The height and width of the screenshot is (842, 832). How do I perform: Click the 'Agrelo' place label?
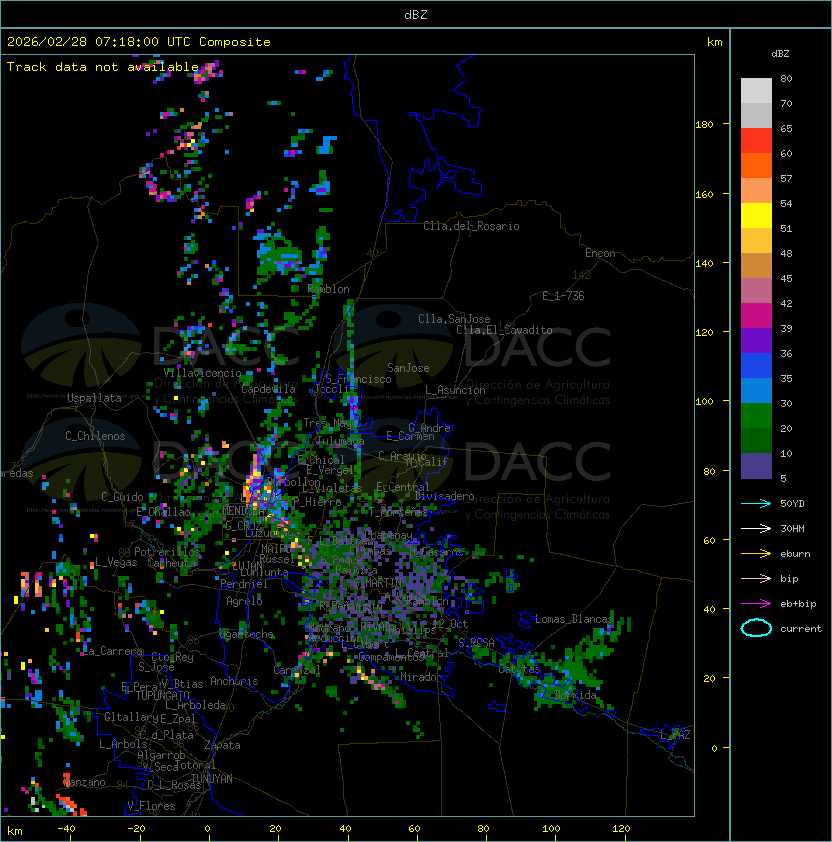pos(244,601)
